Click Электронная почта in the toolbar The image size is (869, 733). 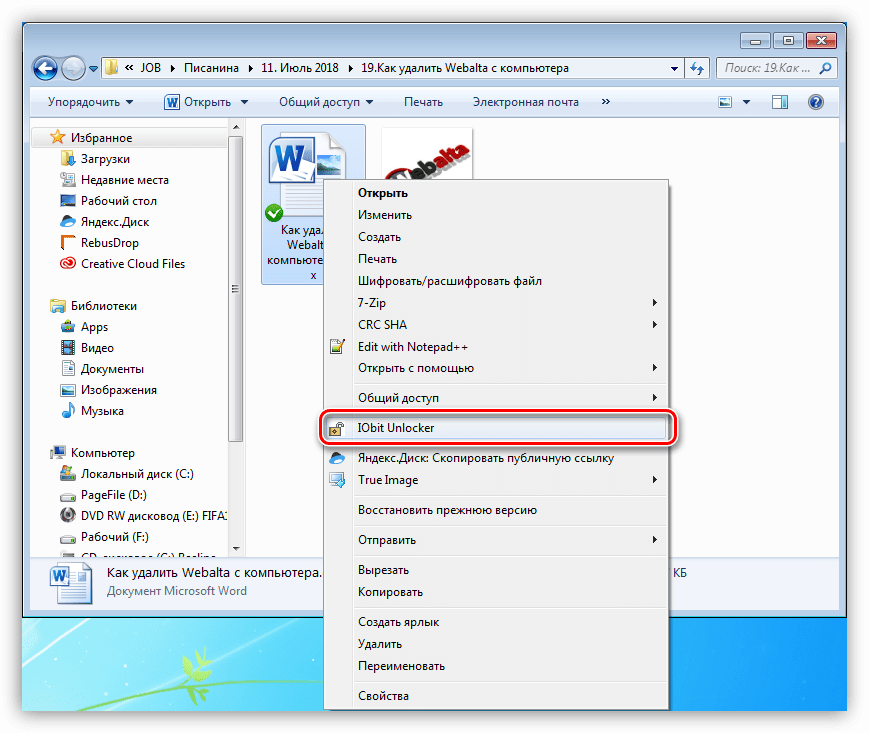coord(525,102)
